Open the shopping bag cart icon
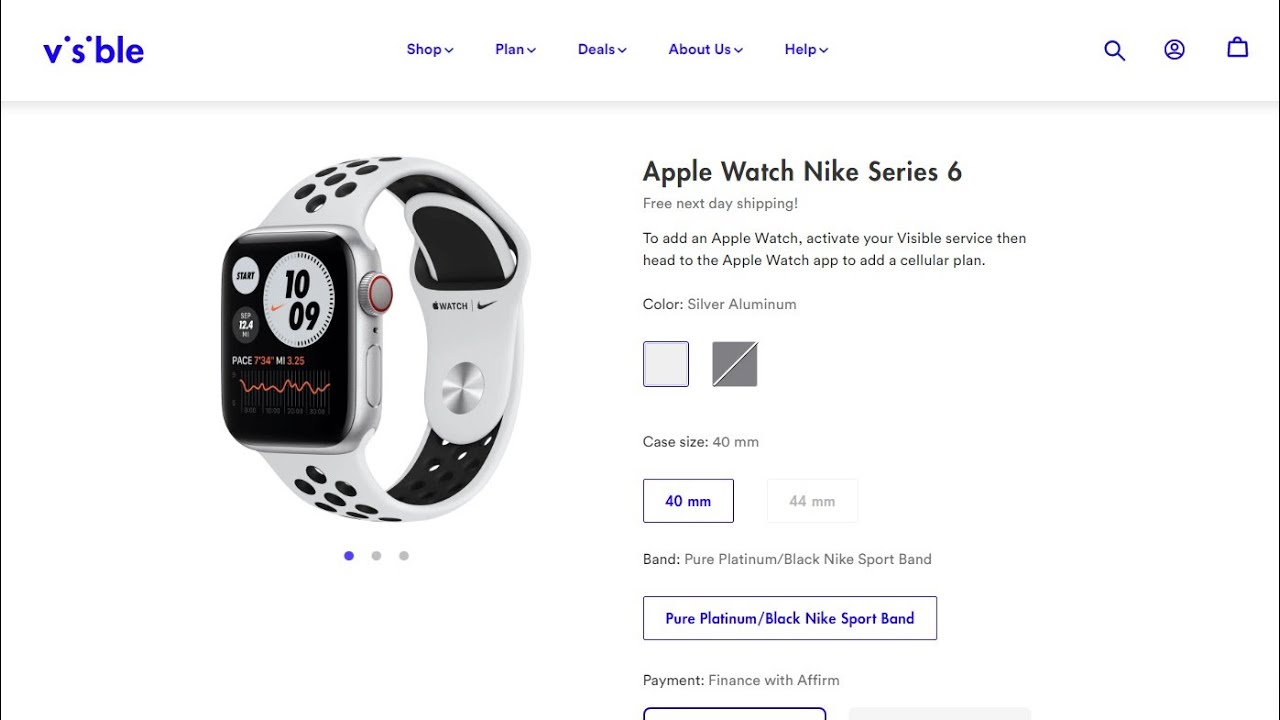The height and width of the screenshot is (720, 1280). (1237, 47)
